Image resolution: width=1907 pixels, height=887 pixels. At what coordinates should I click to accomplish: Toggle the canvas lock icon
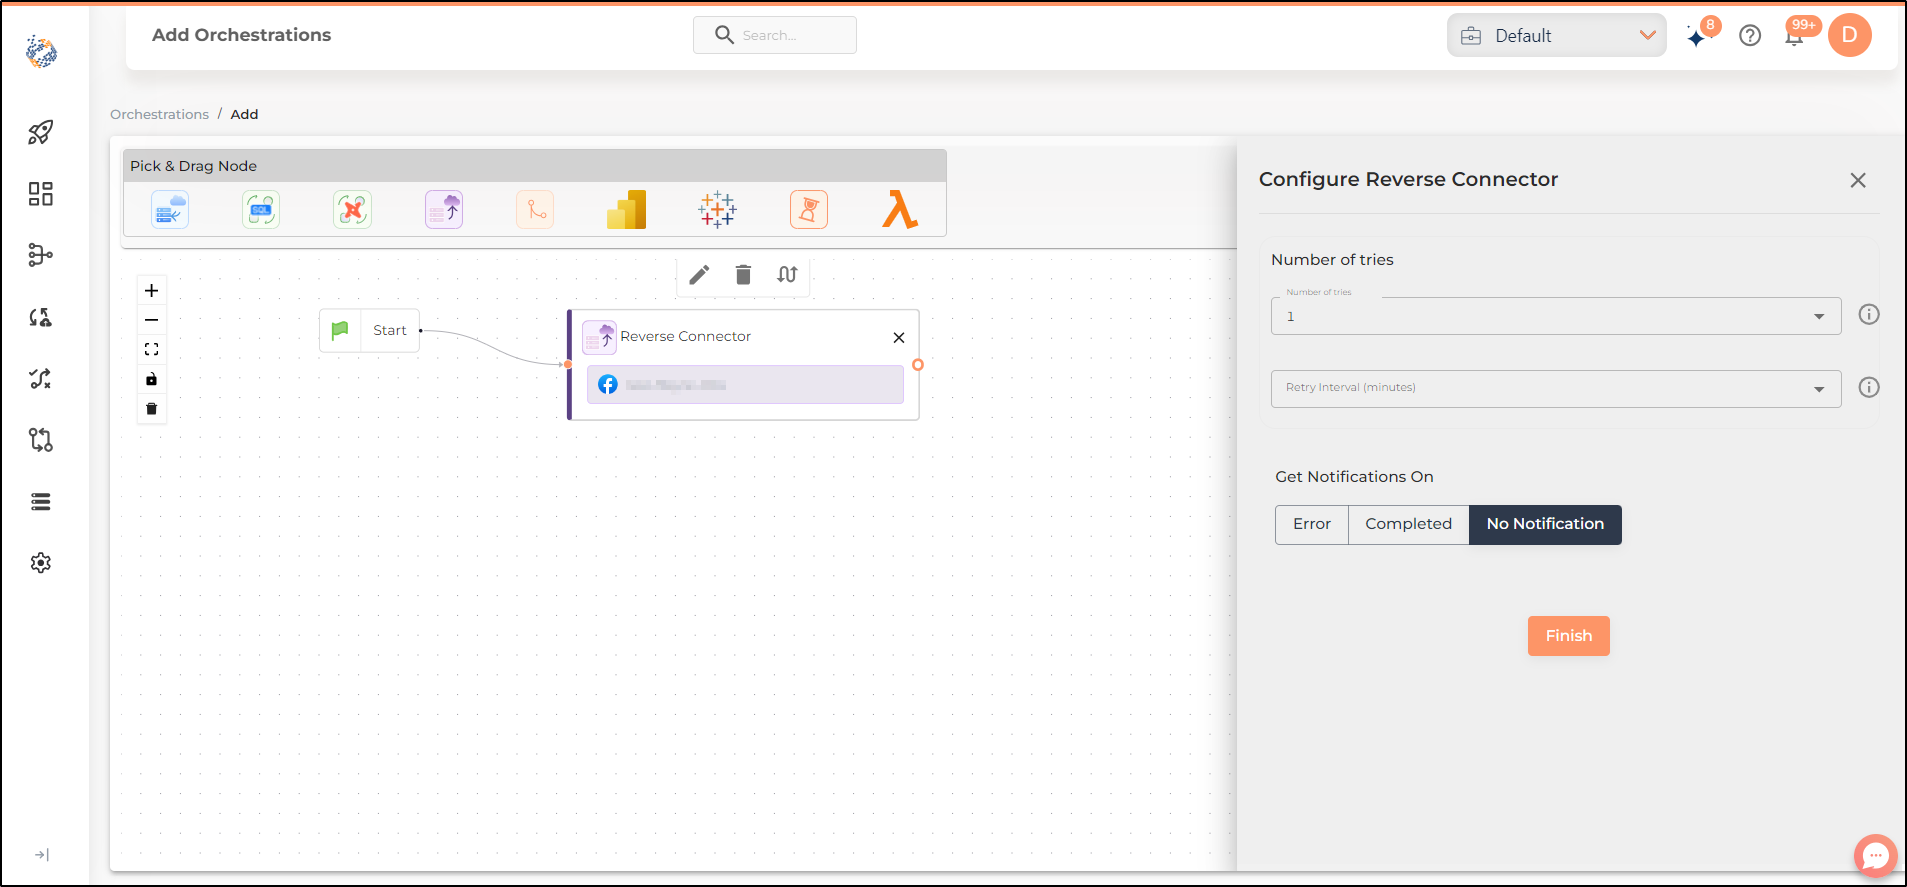(152, 379)
